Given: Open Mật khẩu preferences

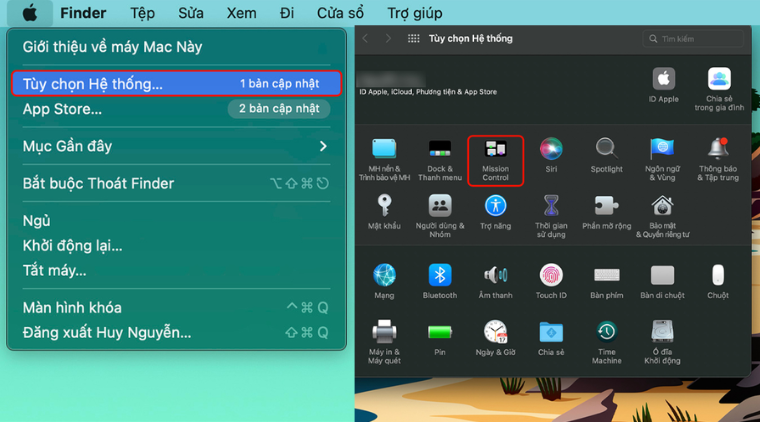Looking at the screenshot, I should (384, 212).
